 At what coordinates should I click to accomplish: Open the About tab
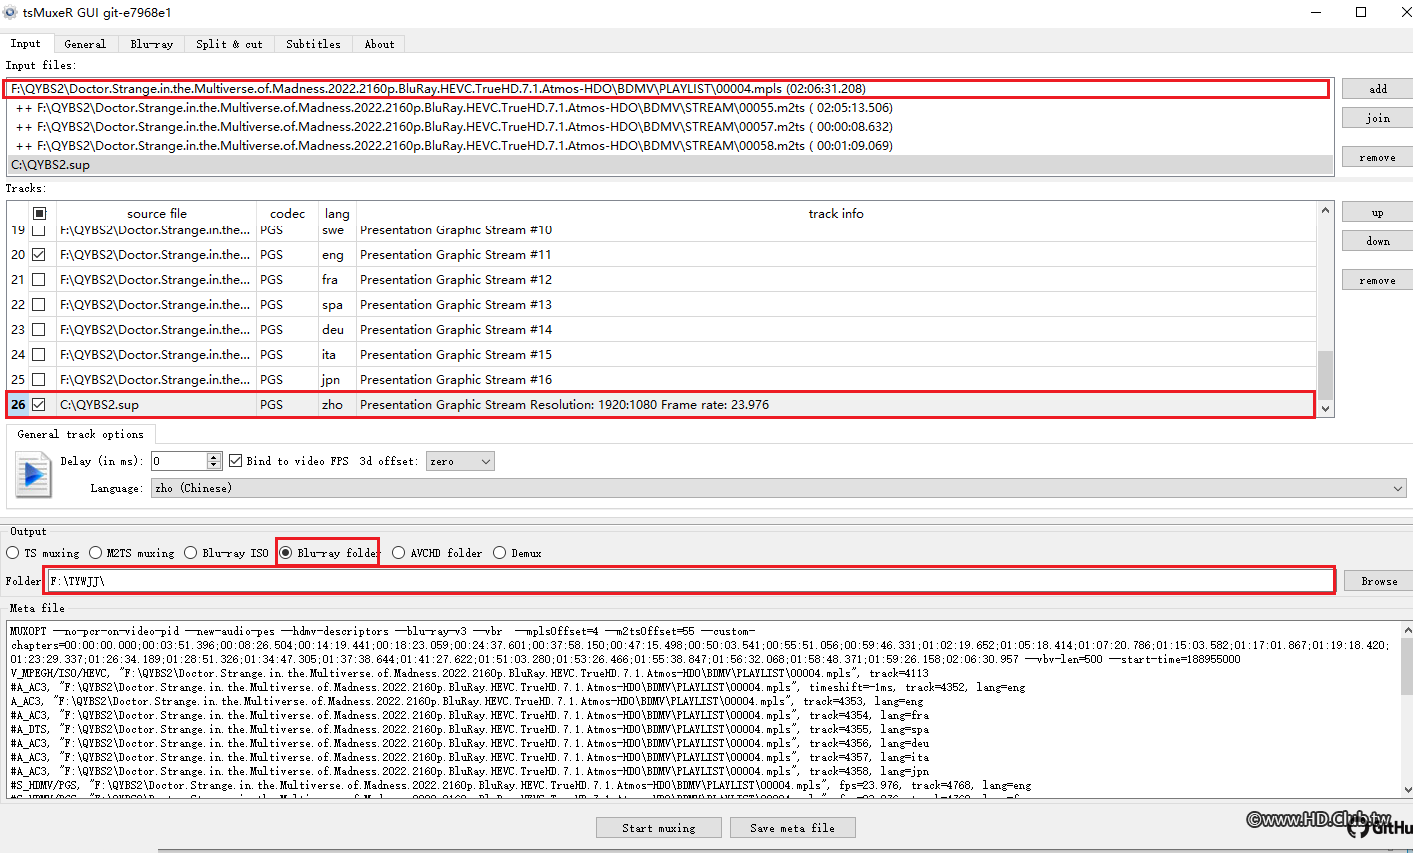pyautogui.click(x=379, y=44)
